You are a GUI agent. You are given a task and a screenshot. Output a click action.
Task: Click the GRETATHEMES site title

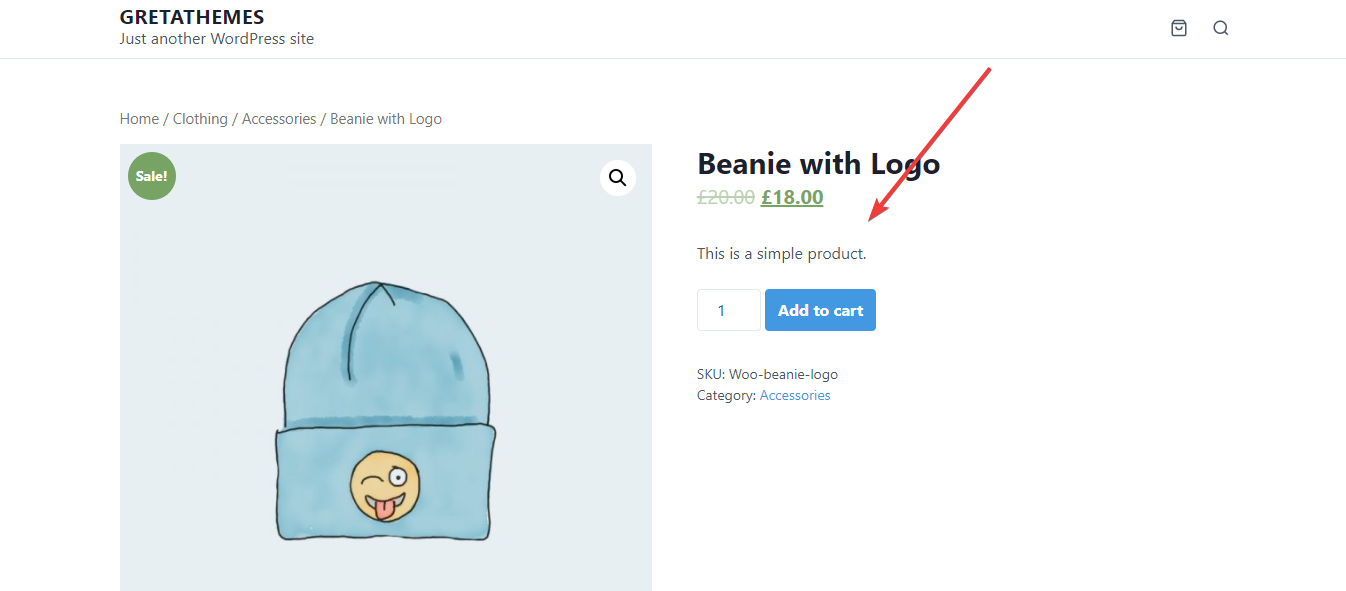[x=192, y=17]
